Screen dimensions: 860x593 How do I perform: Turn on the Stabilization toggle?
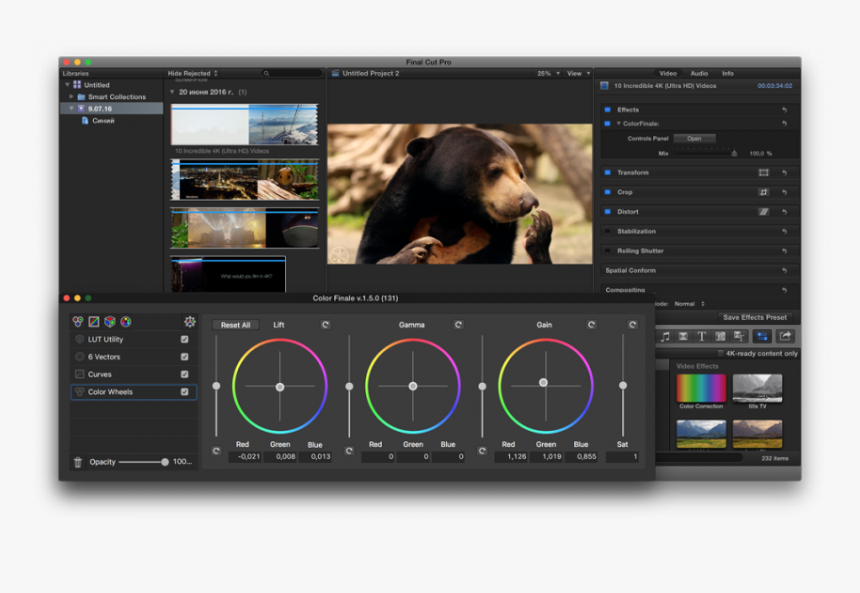pyautogui.click(x=607, y=231)
